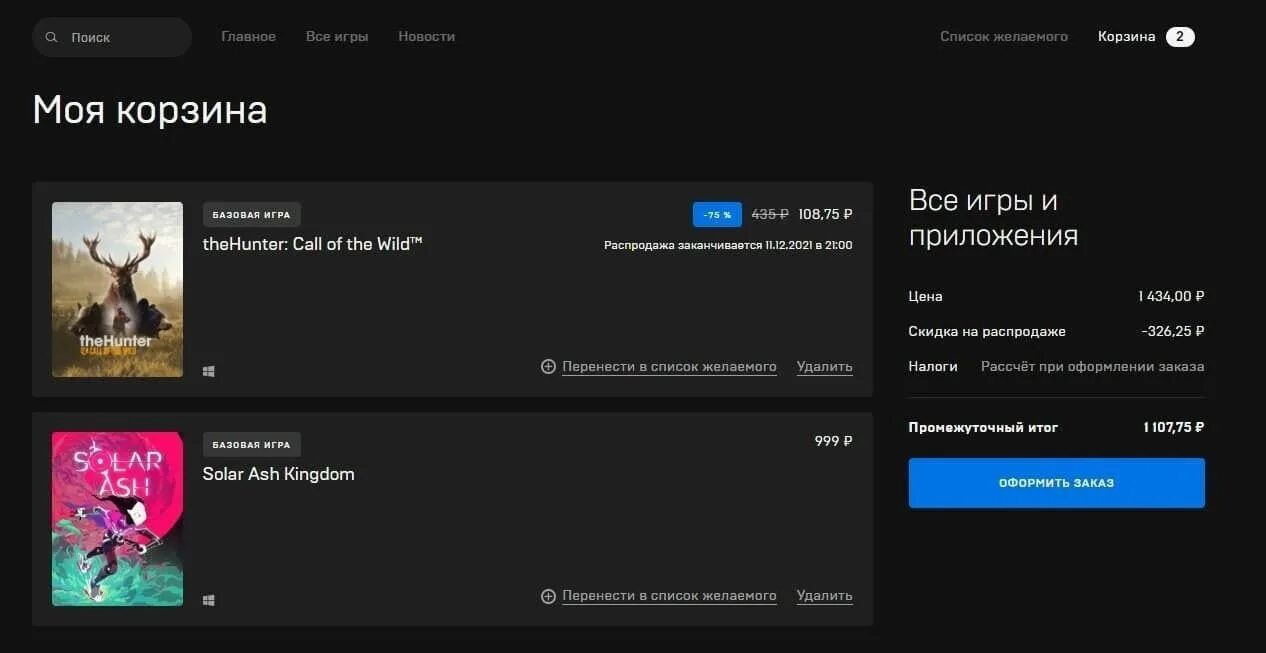The width and height of the screenshot is (1266, 653).
Task: Click the Все игры и приложения summary heading
Action: tap(993, 218)
